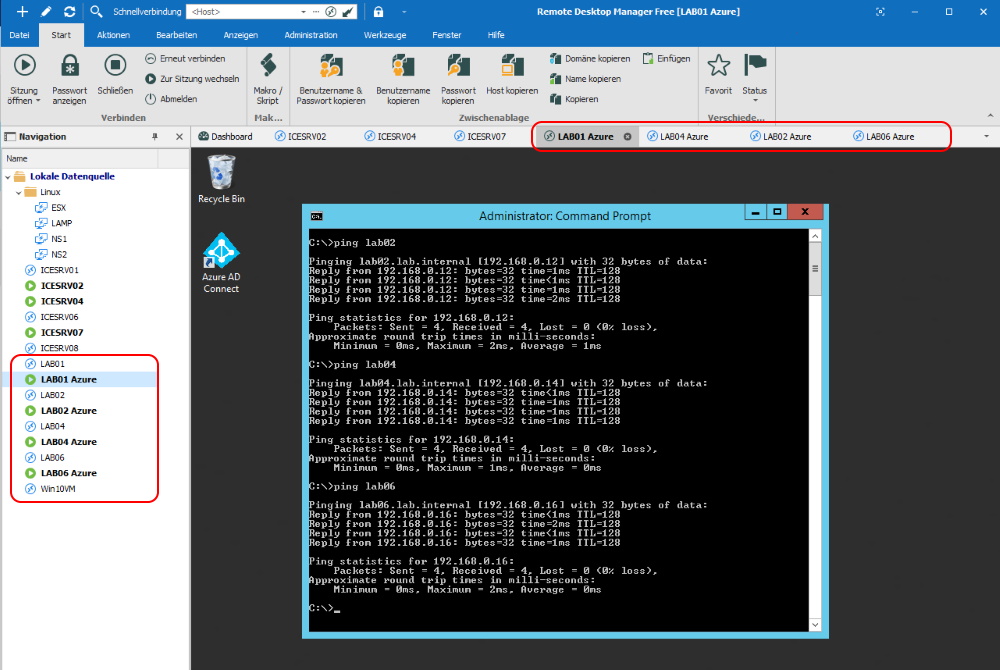The width and height of the screenshot is (1000, 670).
Task: Click the Schließen stop icon
Action: coord(115,65)
